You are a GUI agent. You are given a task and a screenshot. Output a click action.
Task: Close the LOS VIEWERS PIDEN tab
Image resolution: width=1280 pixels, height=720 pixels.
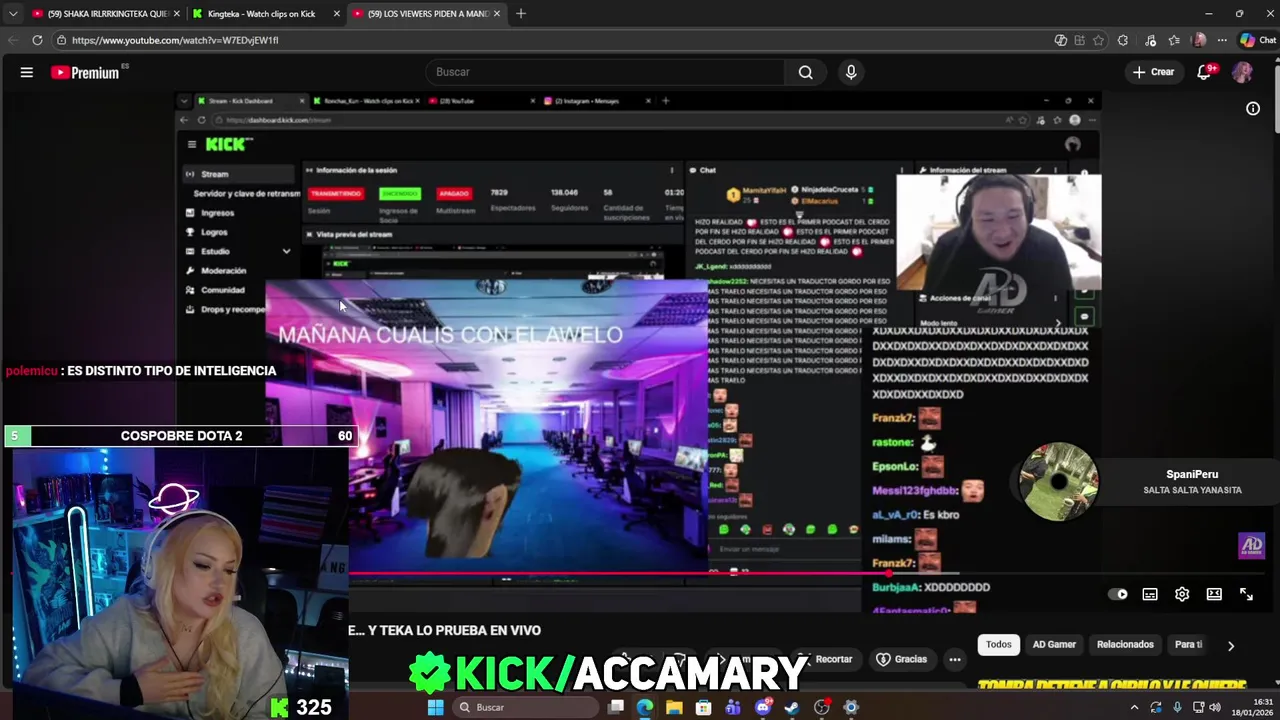click(x=497, y=14)
